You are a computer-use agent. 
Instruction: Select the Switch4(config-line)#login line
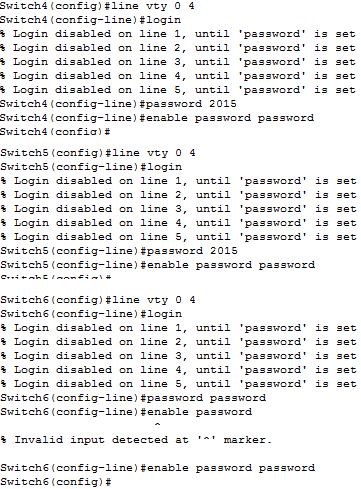[90, 20]
